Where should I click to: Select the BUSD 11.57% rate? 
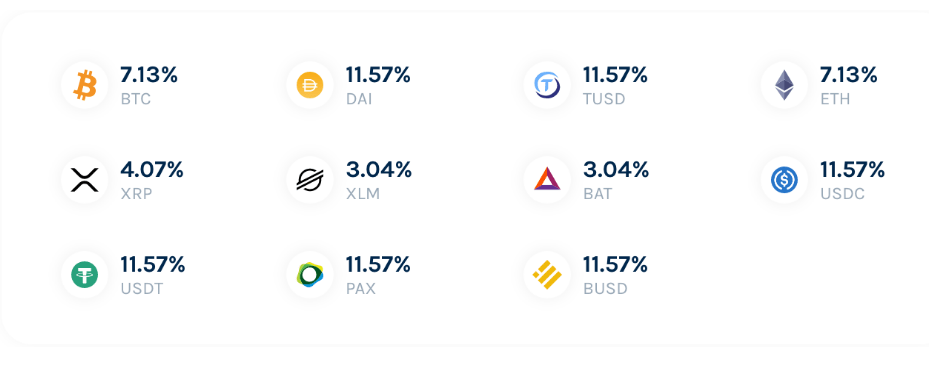(615, 265)
